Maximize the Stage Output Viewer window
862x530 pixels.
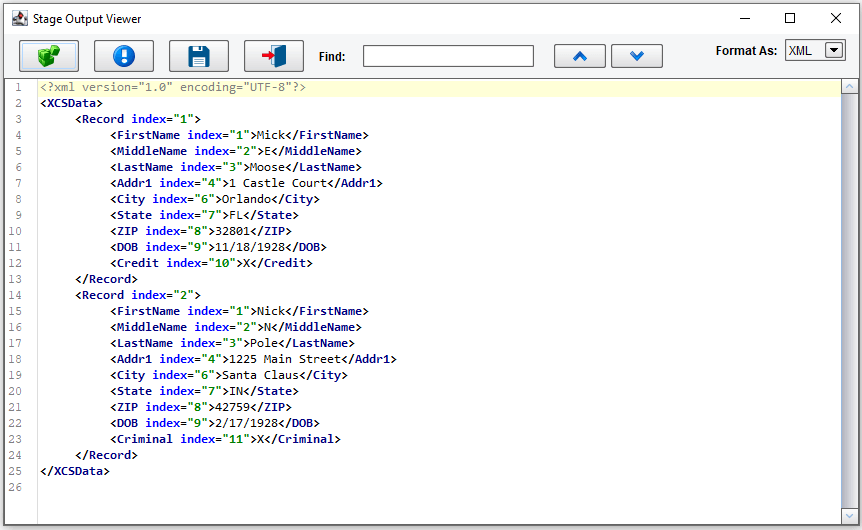click(789, 18)
